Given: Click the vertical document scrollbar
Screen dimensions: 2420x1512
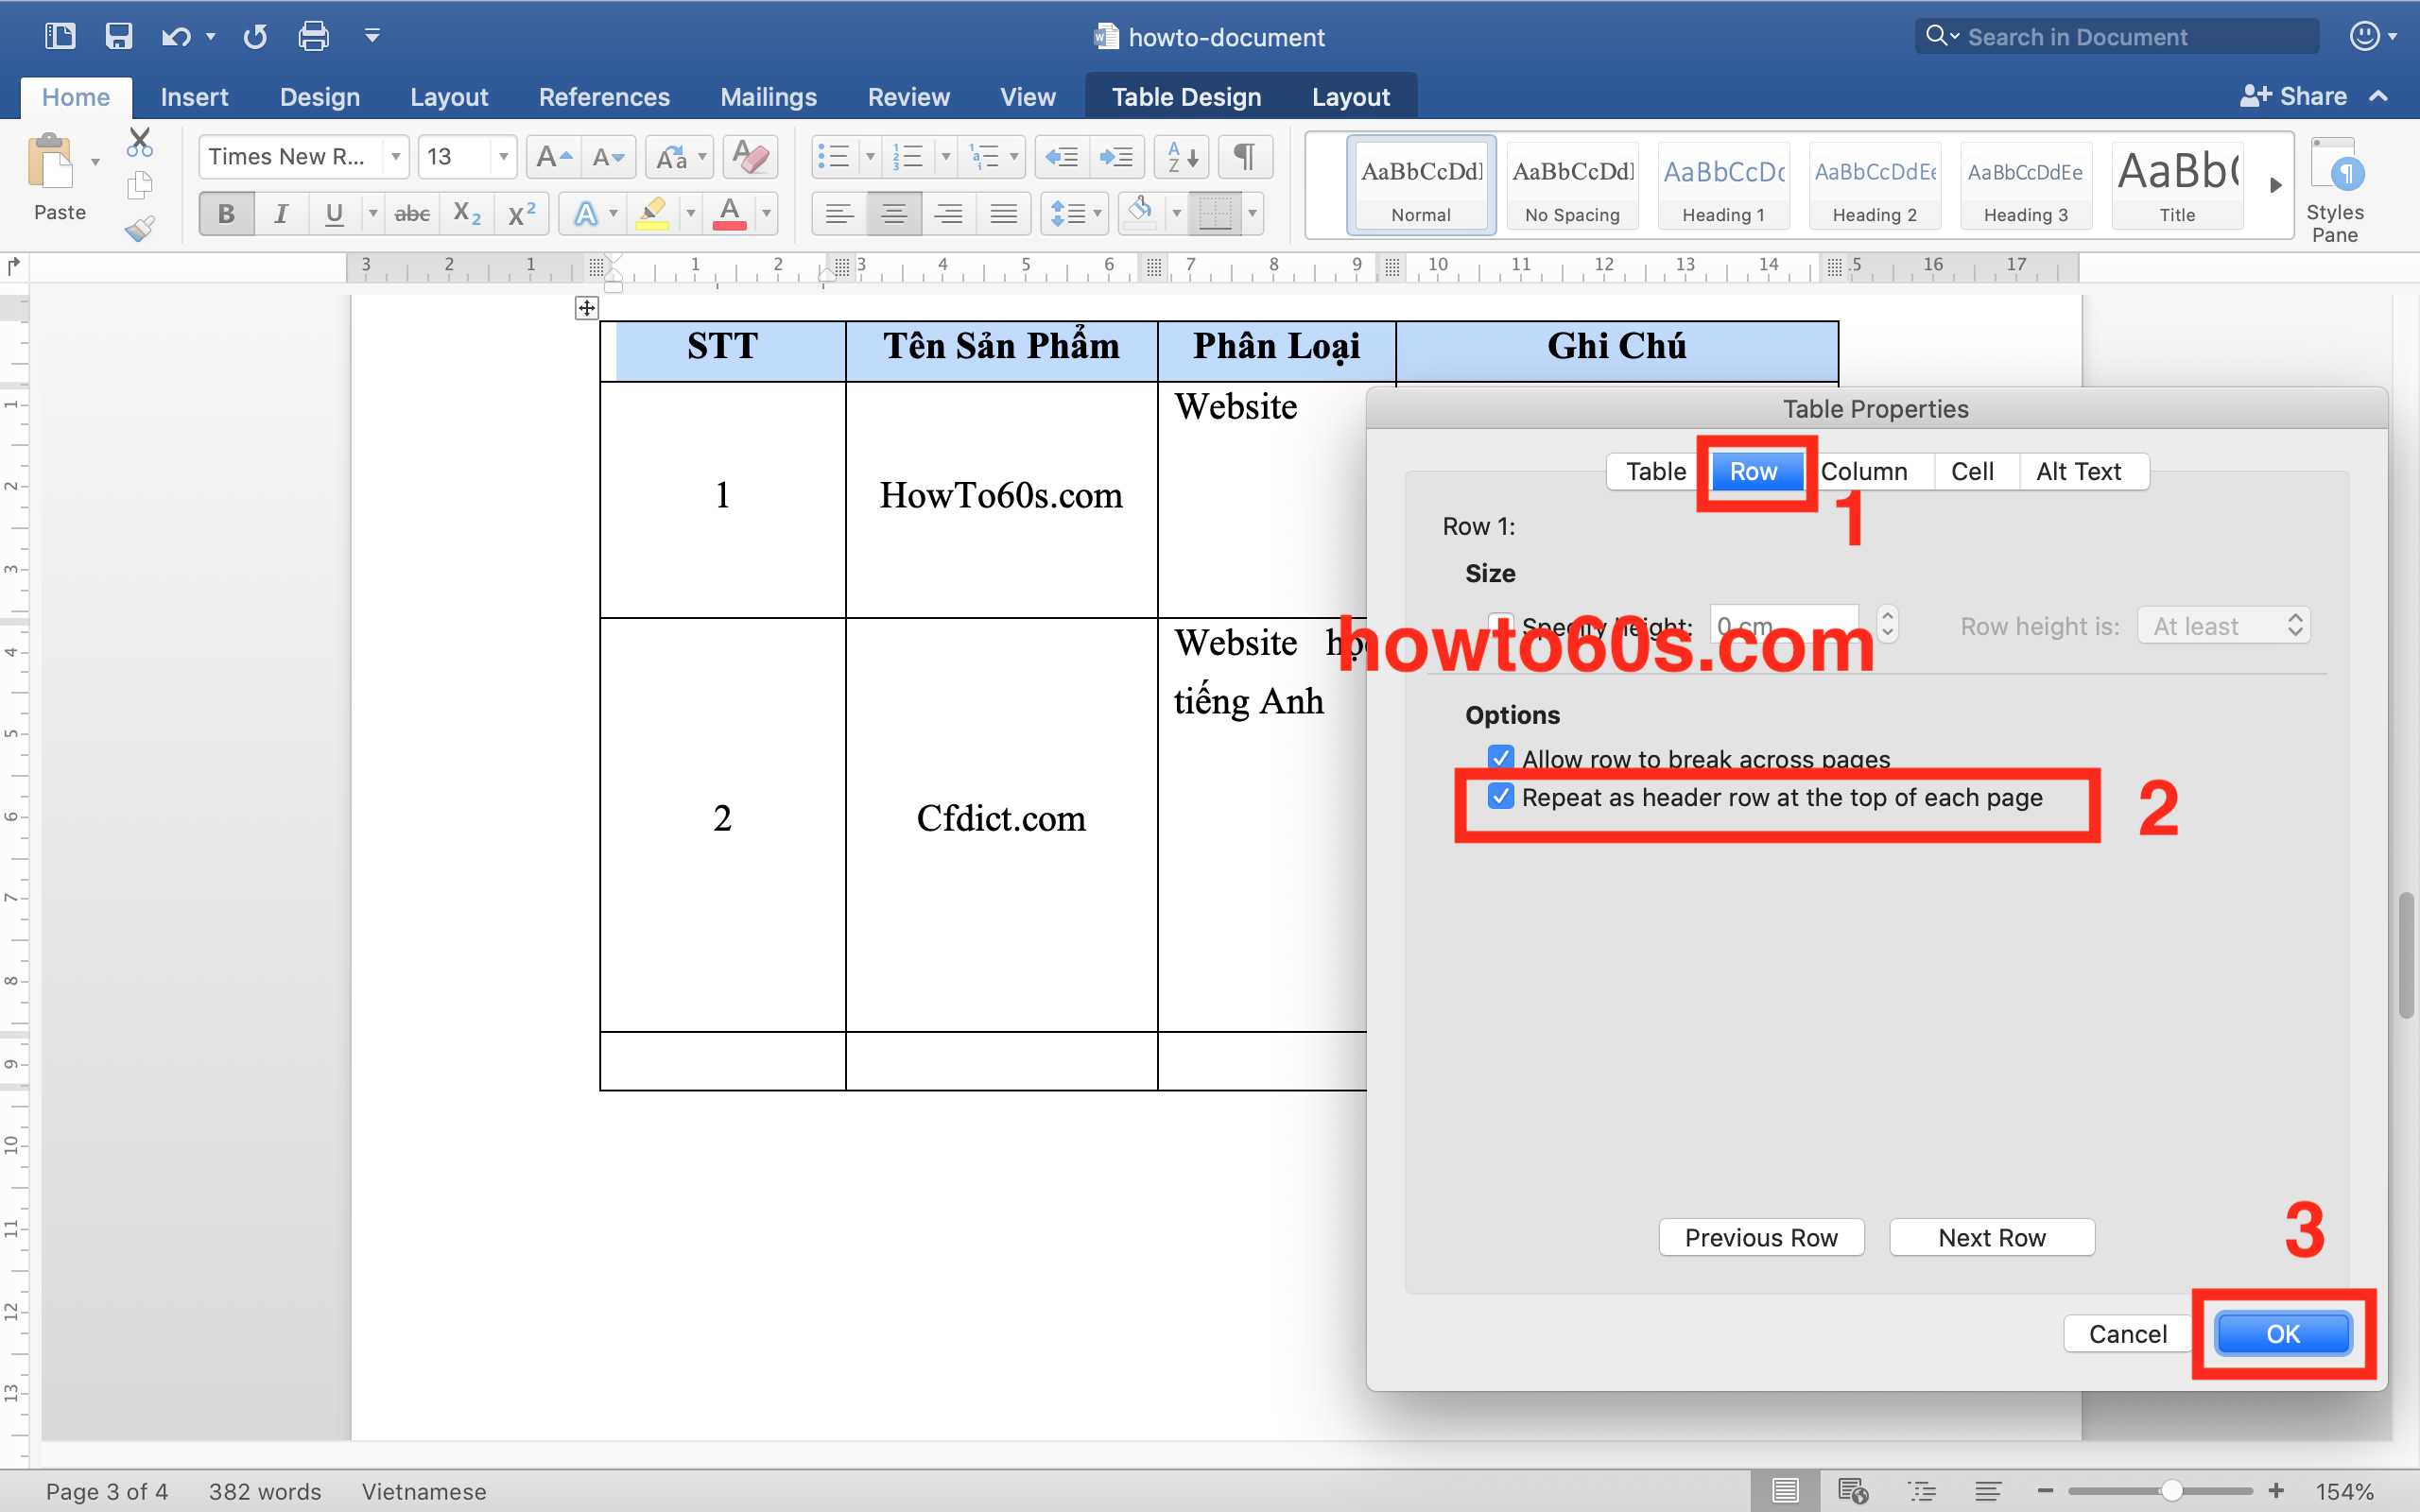Looking at the screenshot, I should click(2406, 957).
